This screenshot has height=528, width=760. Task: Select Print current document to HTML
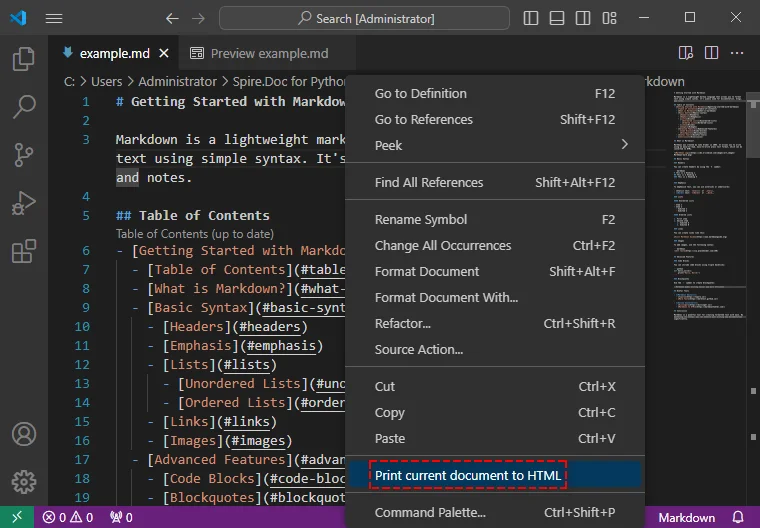(467, 475)
